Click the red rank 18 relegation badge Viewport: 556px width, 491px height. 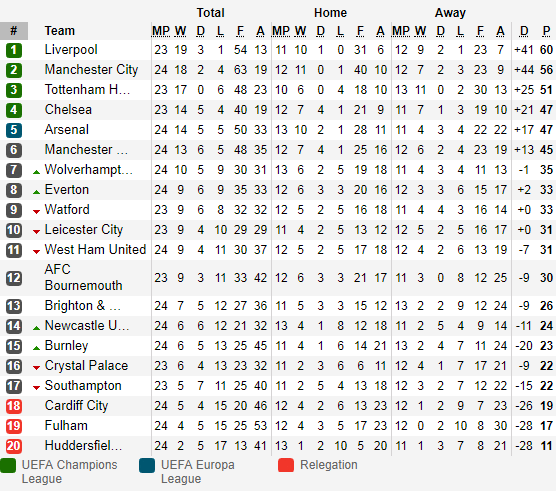(x=14, y=406)
